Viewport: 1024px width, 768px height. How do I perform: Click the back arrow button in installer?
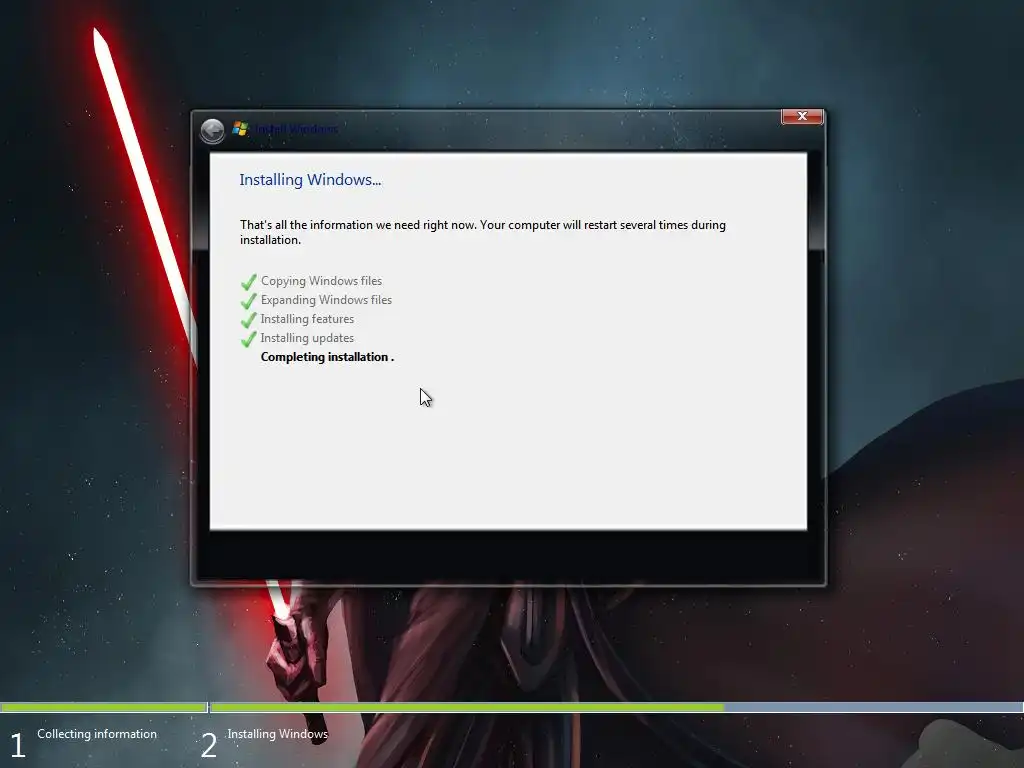[x=212, y=131]
